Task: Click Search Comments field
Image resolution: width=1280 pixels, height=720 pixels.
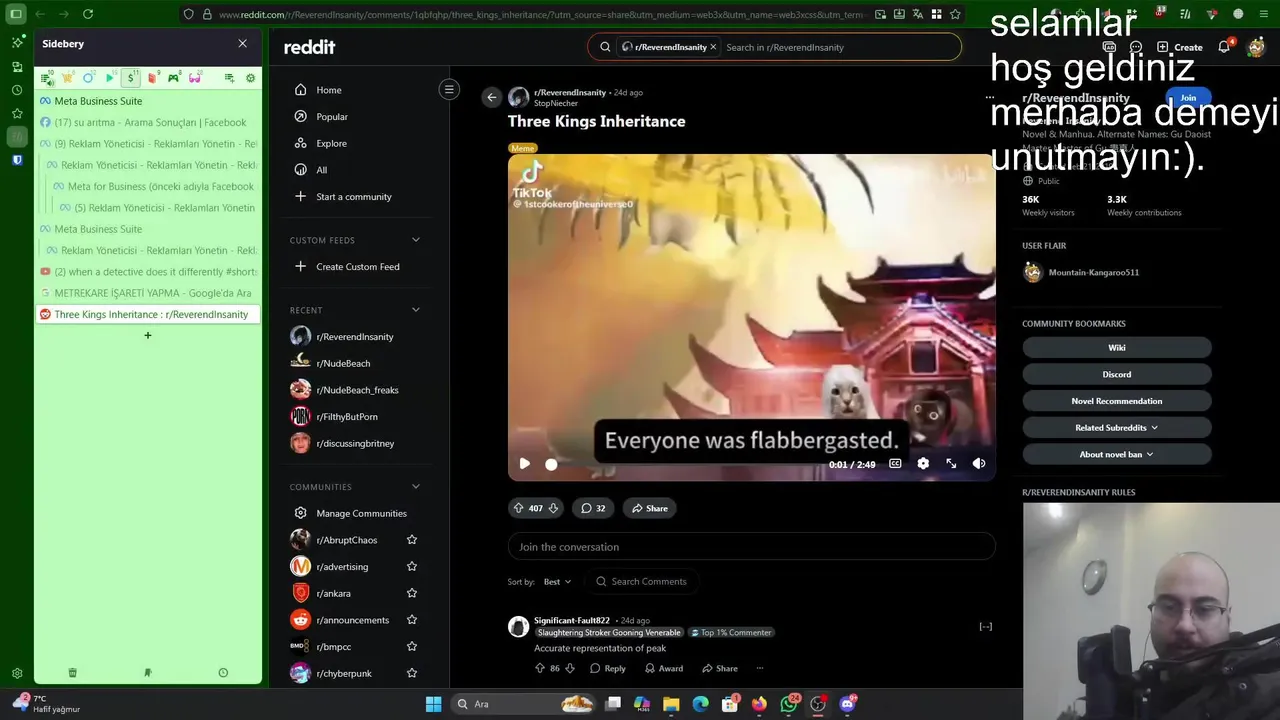Action: pyautogui.click(x=642, y=582)
